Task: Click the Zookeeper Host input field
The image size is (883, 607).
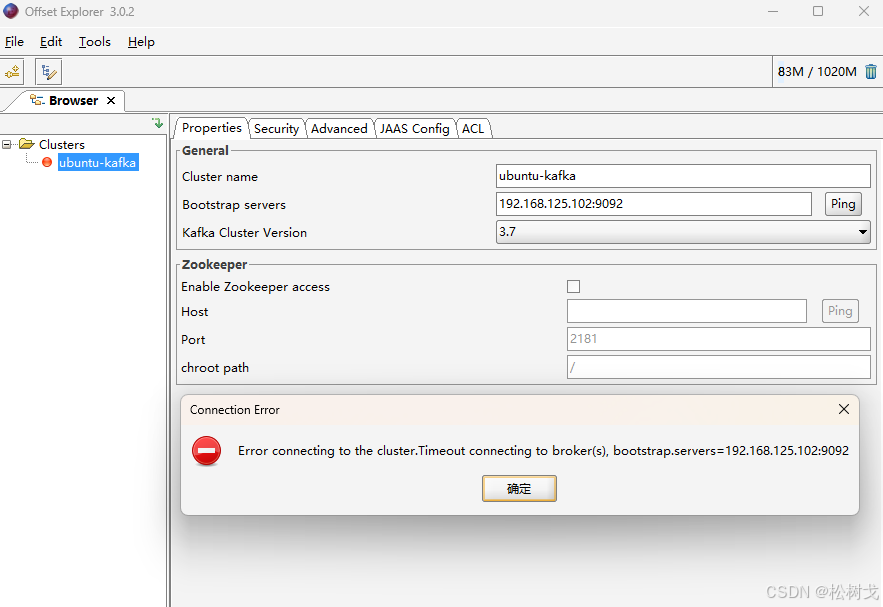Action: [x=686, y=311]
